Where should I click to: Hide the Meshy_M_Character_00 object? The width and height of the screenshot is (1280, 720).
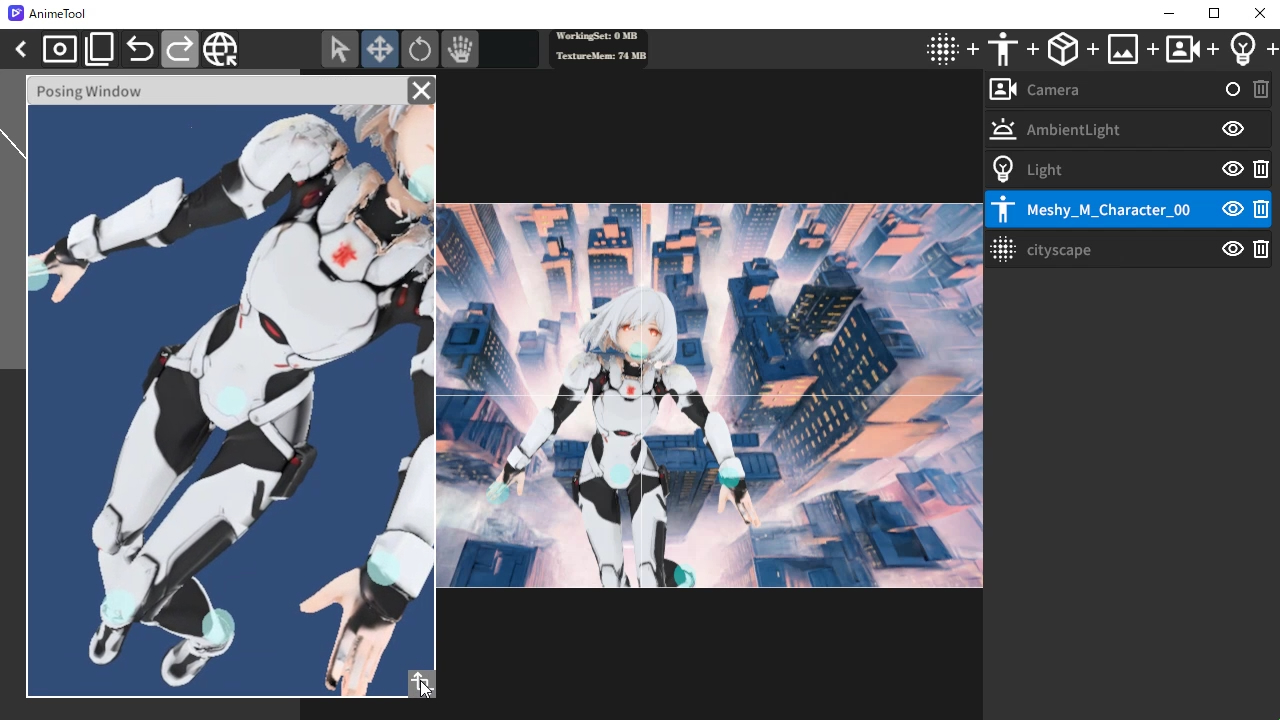(1233, 209)
